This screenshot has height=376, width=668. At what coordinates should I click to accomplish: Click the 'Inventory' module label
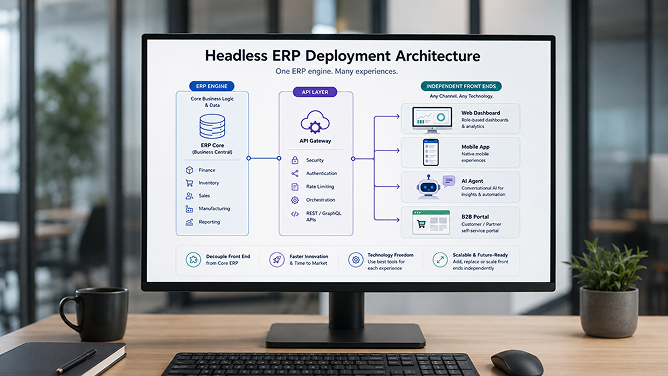click(x=209, y=183)
